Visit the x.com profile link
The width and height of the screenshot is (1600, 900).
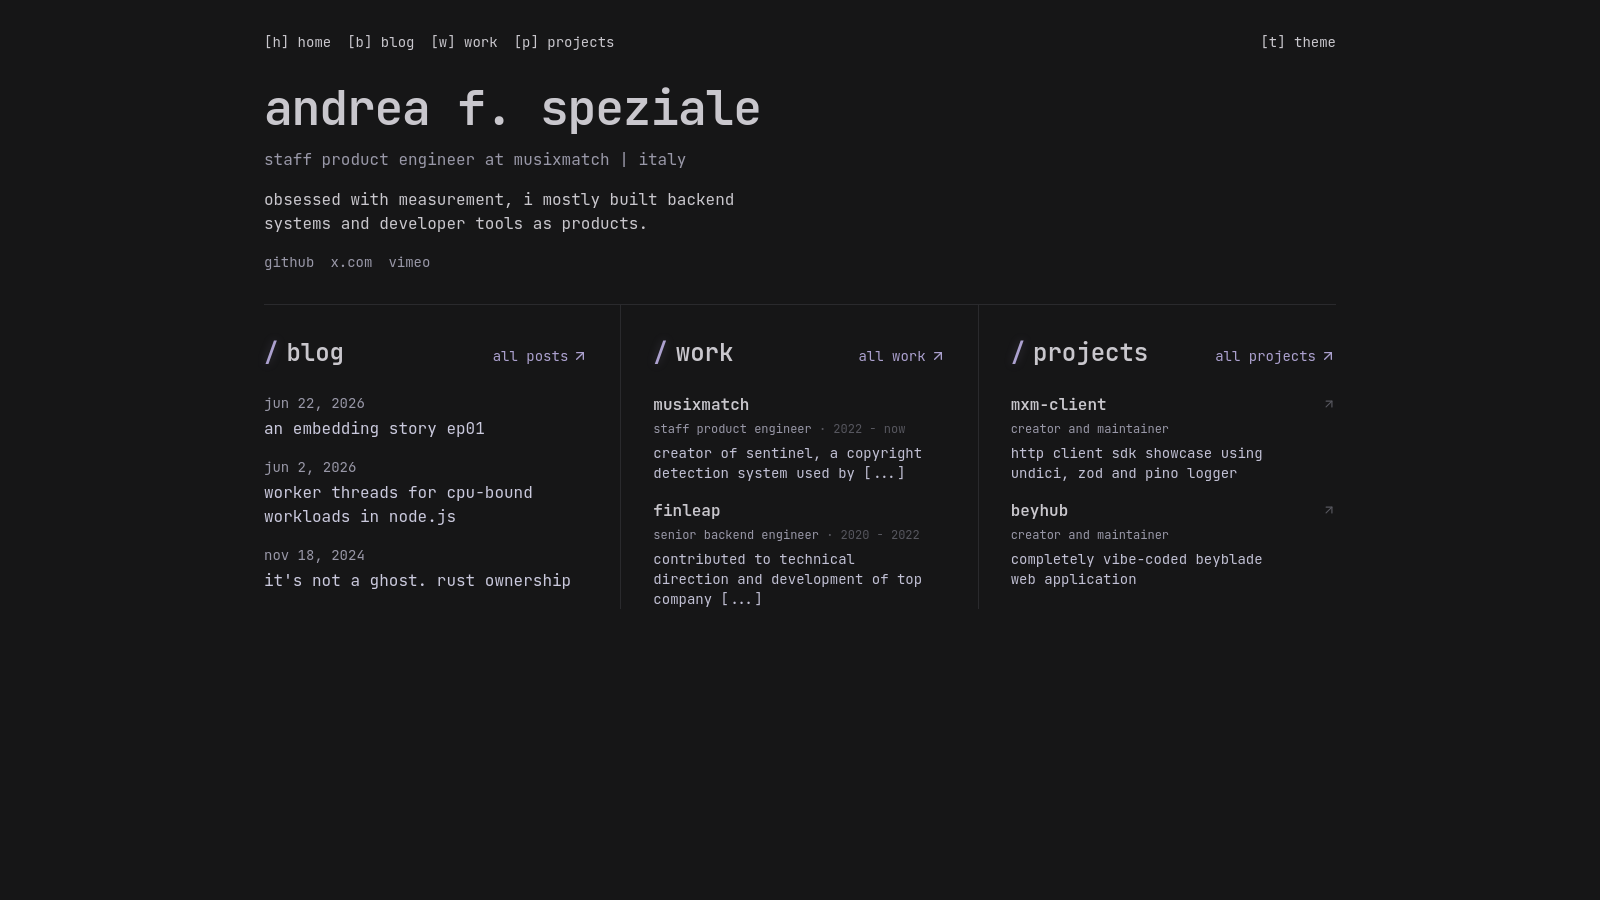coord(351,263)
